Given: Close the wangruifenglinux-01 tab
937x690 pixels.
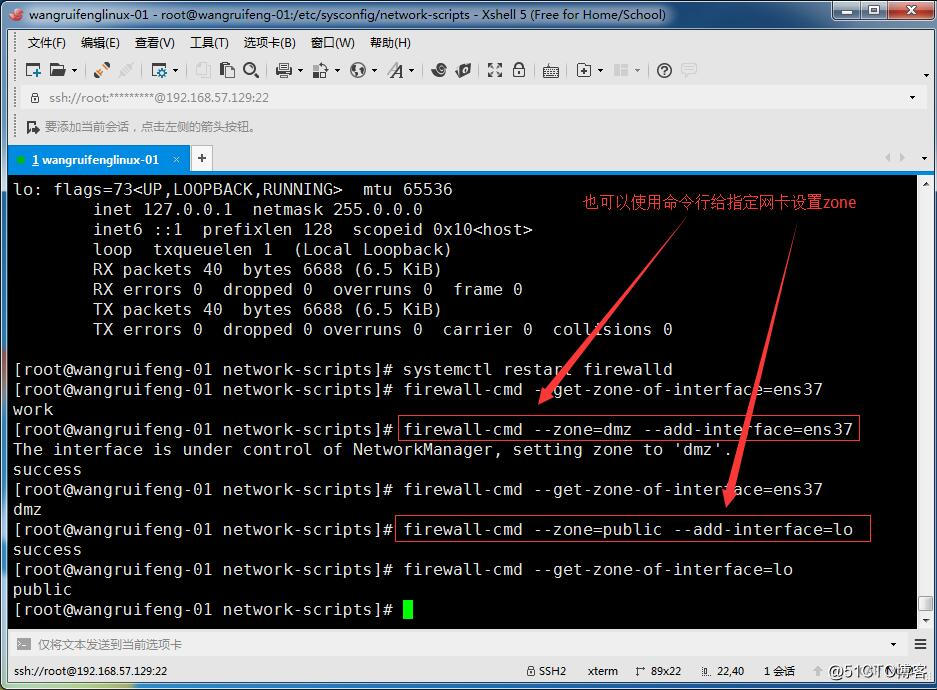Looking at the screenshot, I should (x=176, y=160).
